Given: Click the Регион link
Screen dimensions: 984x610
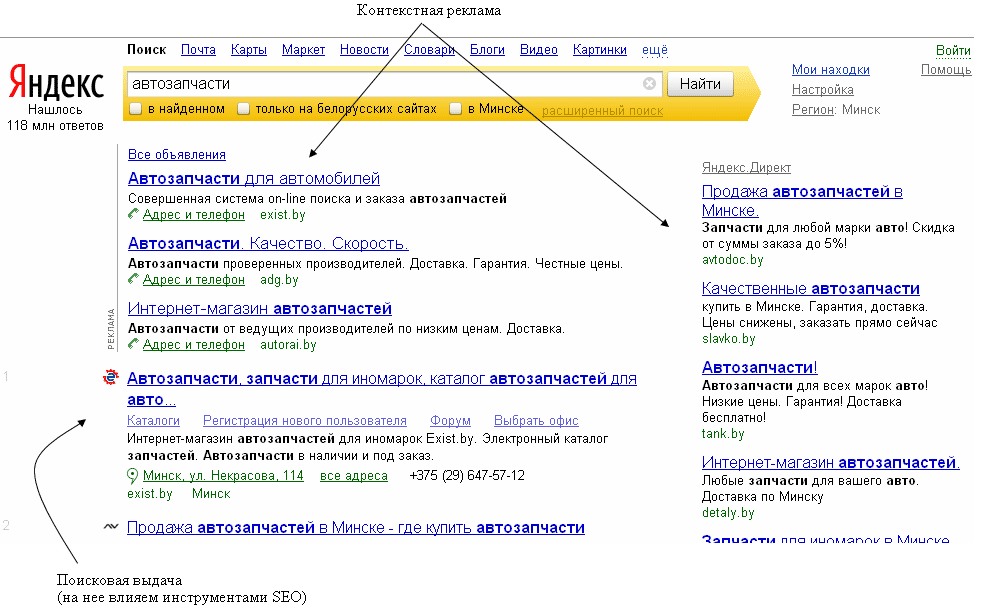Looking at the screenshot, I should click(813, 110).
